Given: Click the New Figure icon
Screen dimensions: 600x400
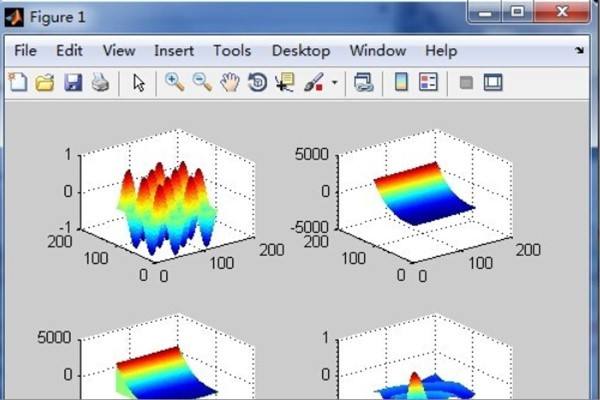Looking at the screenshot, I should pyautogui.click(x=18, y=82).
